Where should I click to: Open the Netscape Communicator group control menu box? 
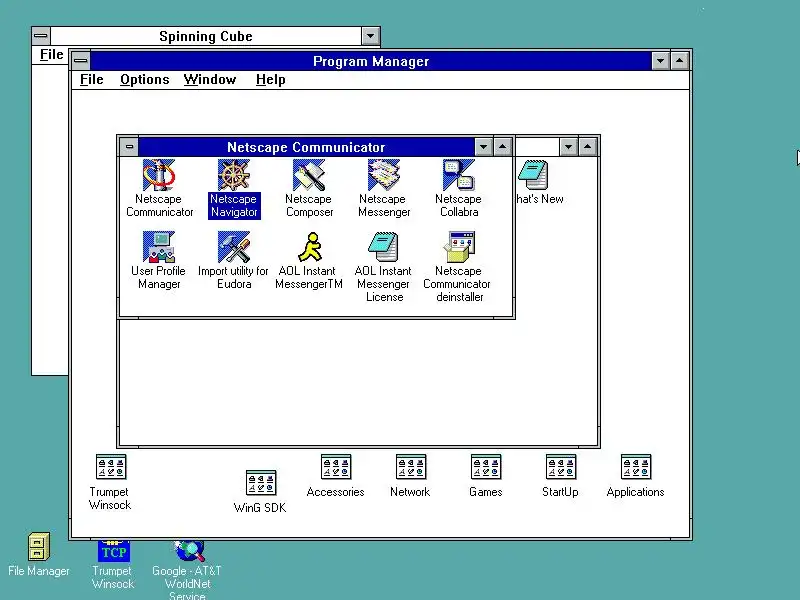coord(129,147)
